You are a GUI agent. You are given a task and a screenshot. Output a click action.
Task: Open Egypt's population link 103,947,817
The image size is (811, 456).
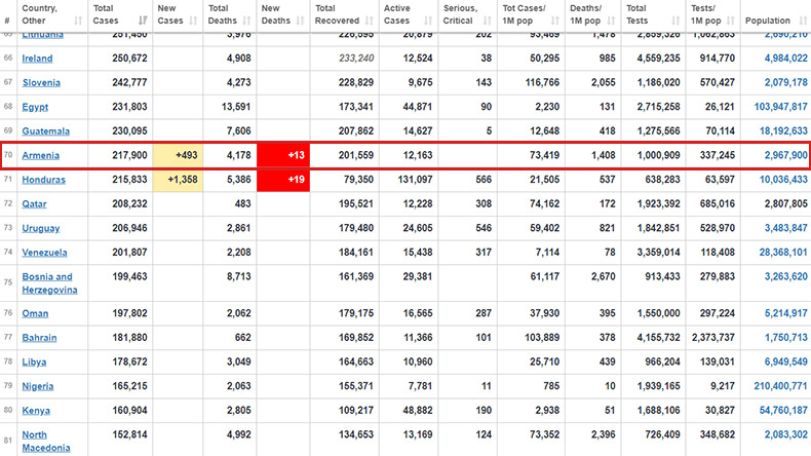point(780,107)
